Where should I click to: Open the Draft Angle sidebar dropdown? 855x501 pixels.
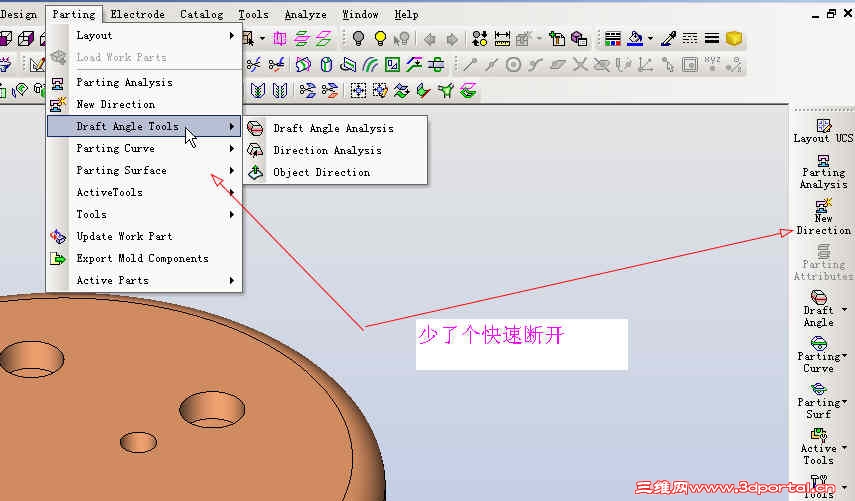click(x=844, y=310)
